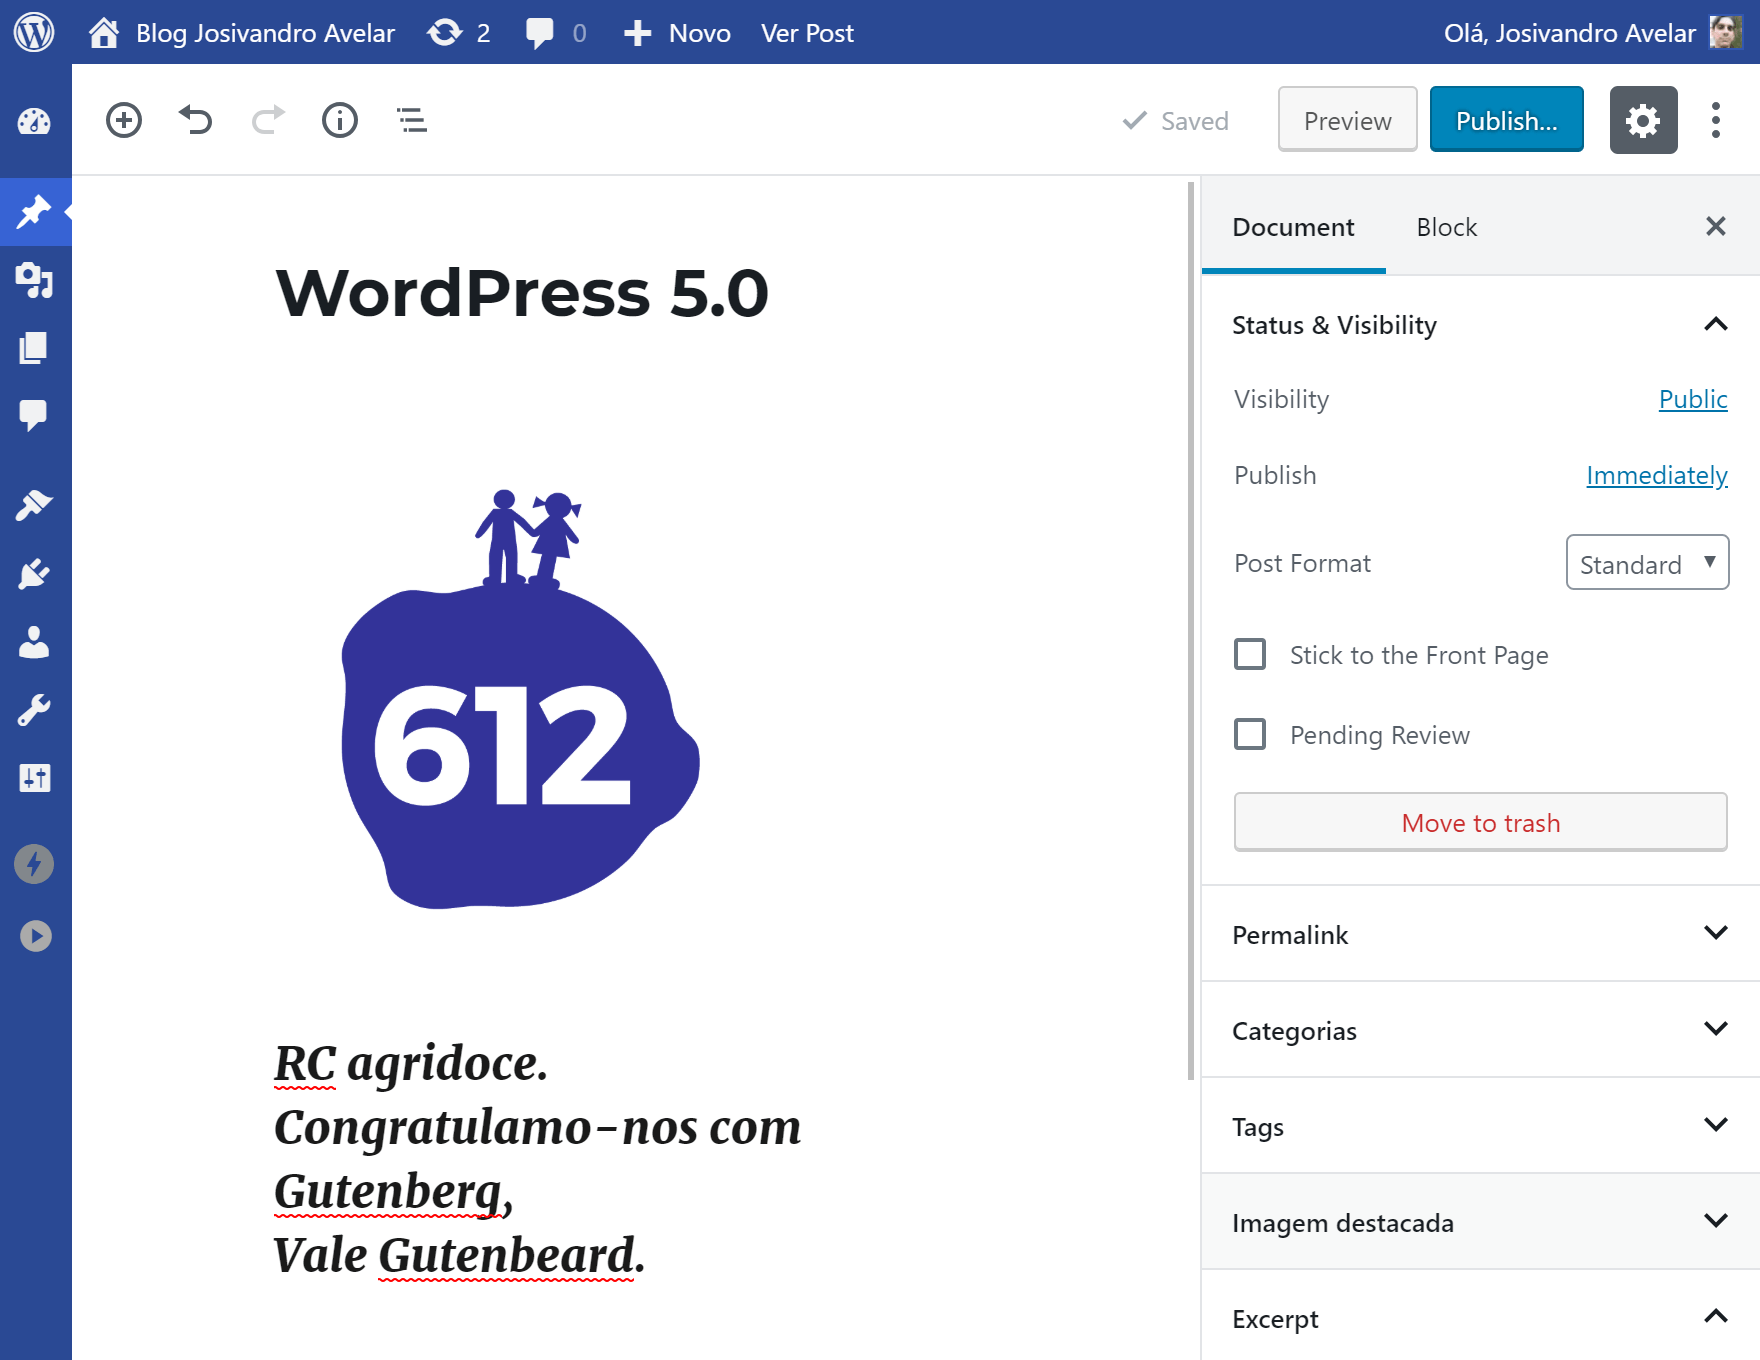Open the WordPress logo menu

[34, 32]
